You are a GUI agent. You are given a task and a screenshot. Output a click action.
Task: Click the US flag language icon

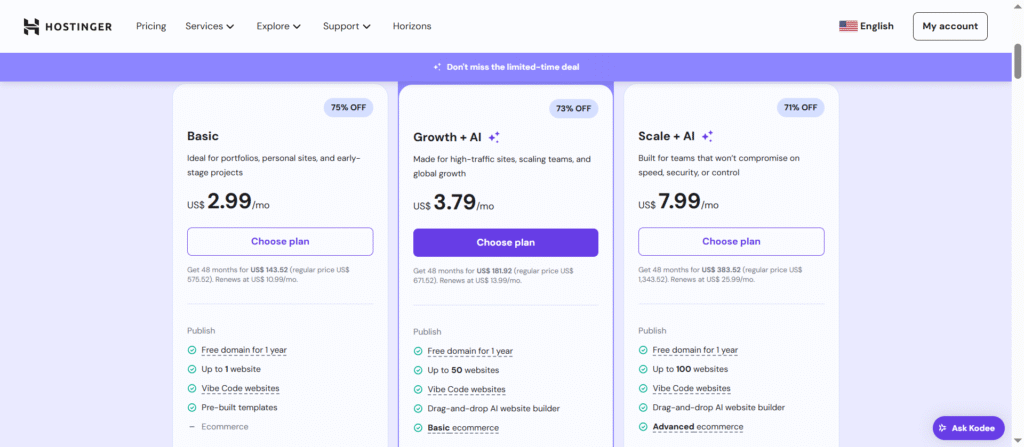point(848,26)
